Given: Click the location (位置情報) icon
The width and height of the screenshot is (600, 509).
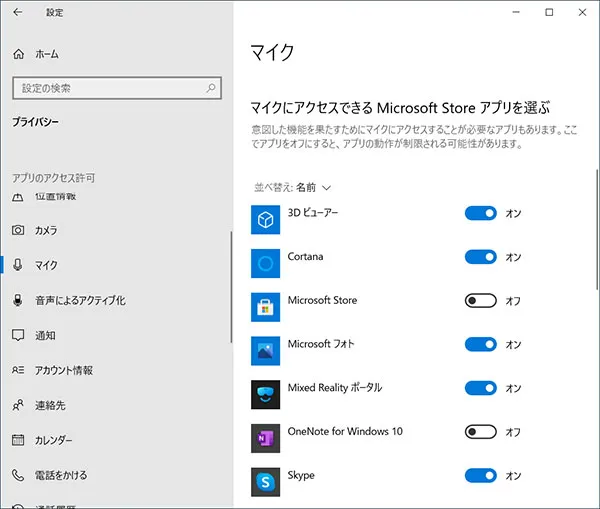Looking at the screenshot, I should click(18, 197).
